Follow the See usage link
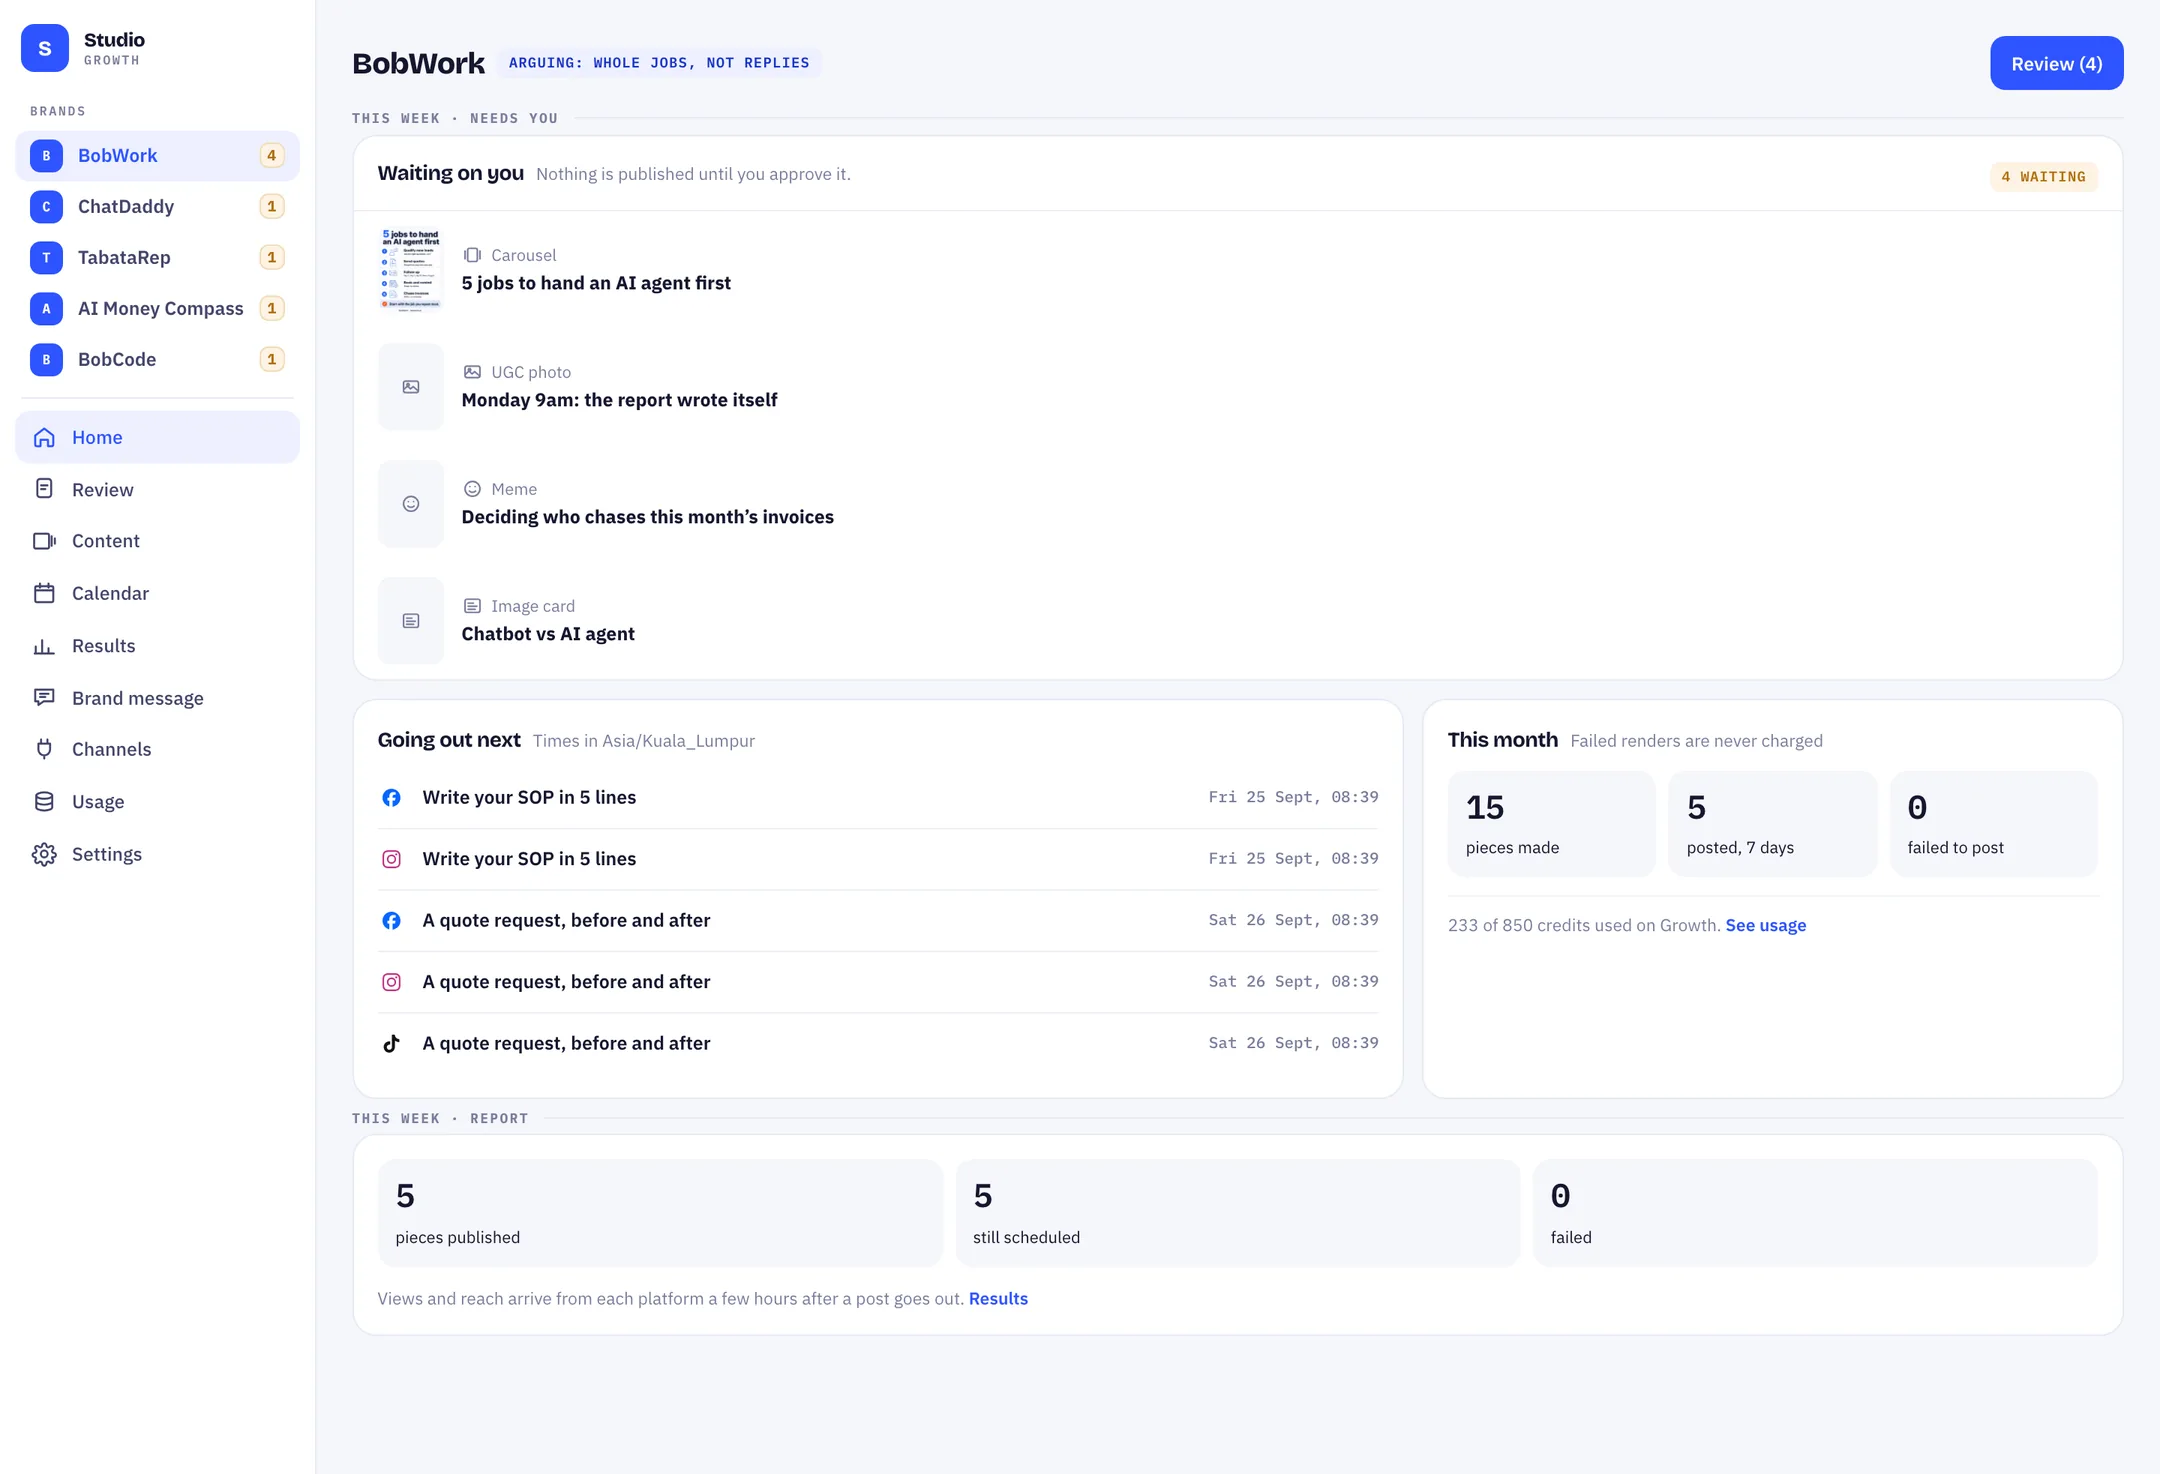 click(x=1766, y=925)
